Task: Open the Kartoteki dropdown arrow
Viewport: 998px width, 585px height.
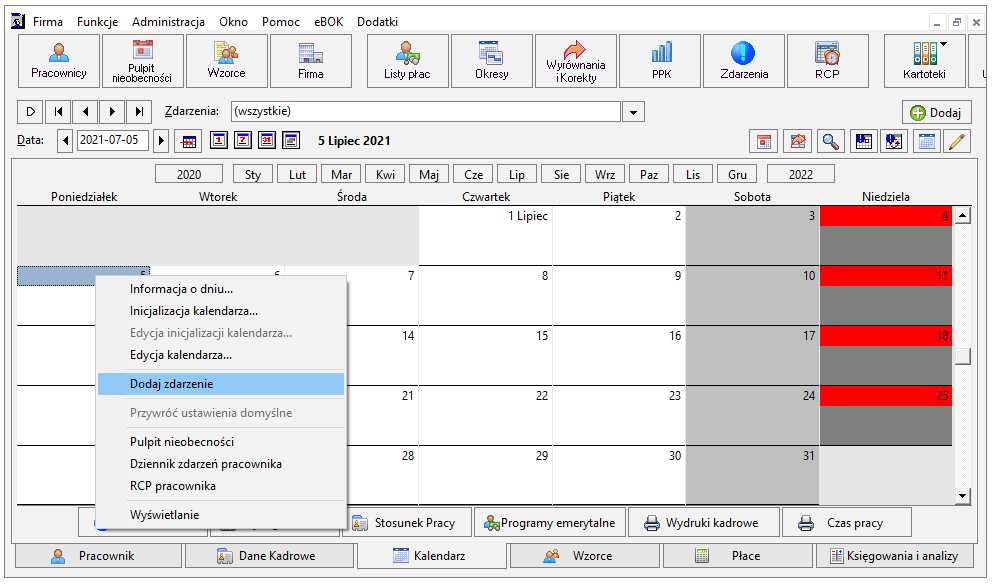Action: tap(943, 44)
